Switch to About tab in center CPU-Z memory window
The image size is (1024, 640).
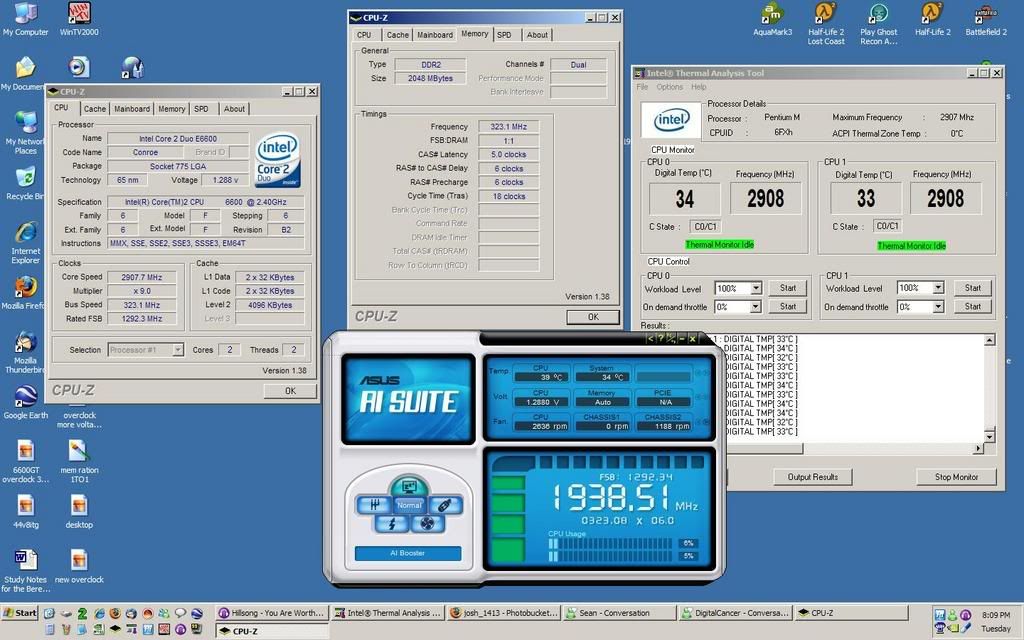tap(537, 35)
